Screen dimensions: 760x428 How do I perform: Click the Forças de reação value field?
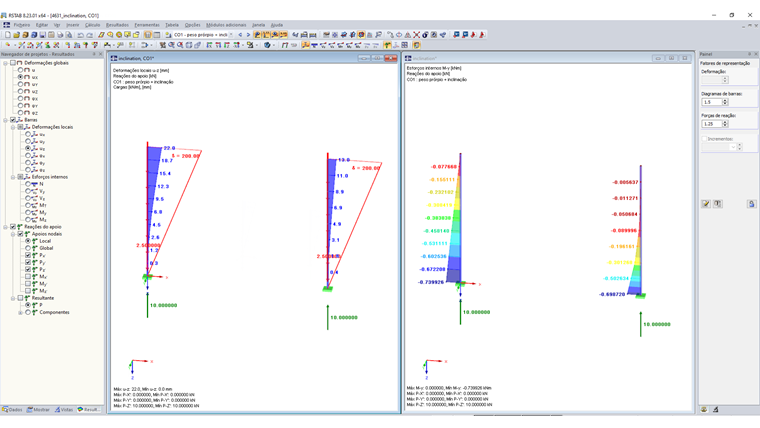pyautogui.click(x=712, y=124)
